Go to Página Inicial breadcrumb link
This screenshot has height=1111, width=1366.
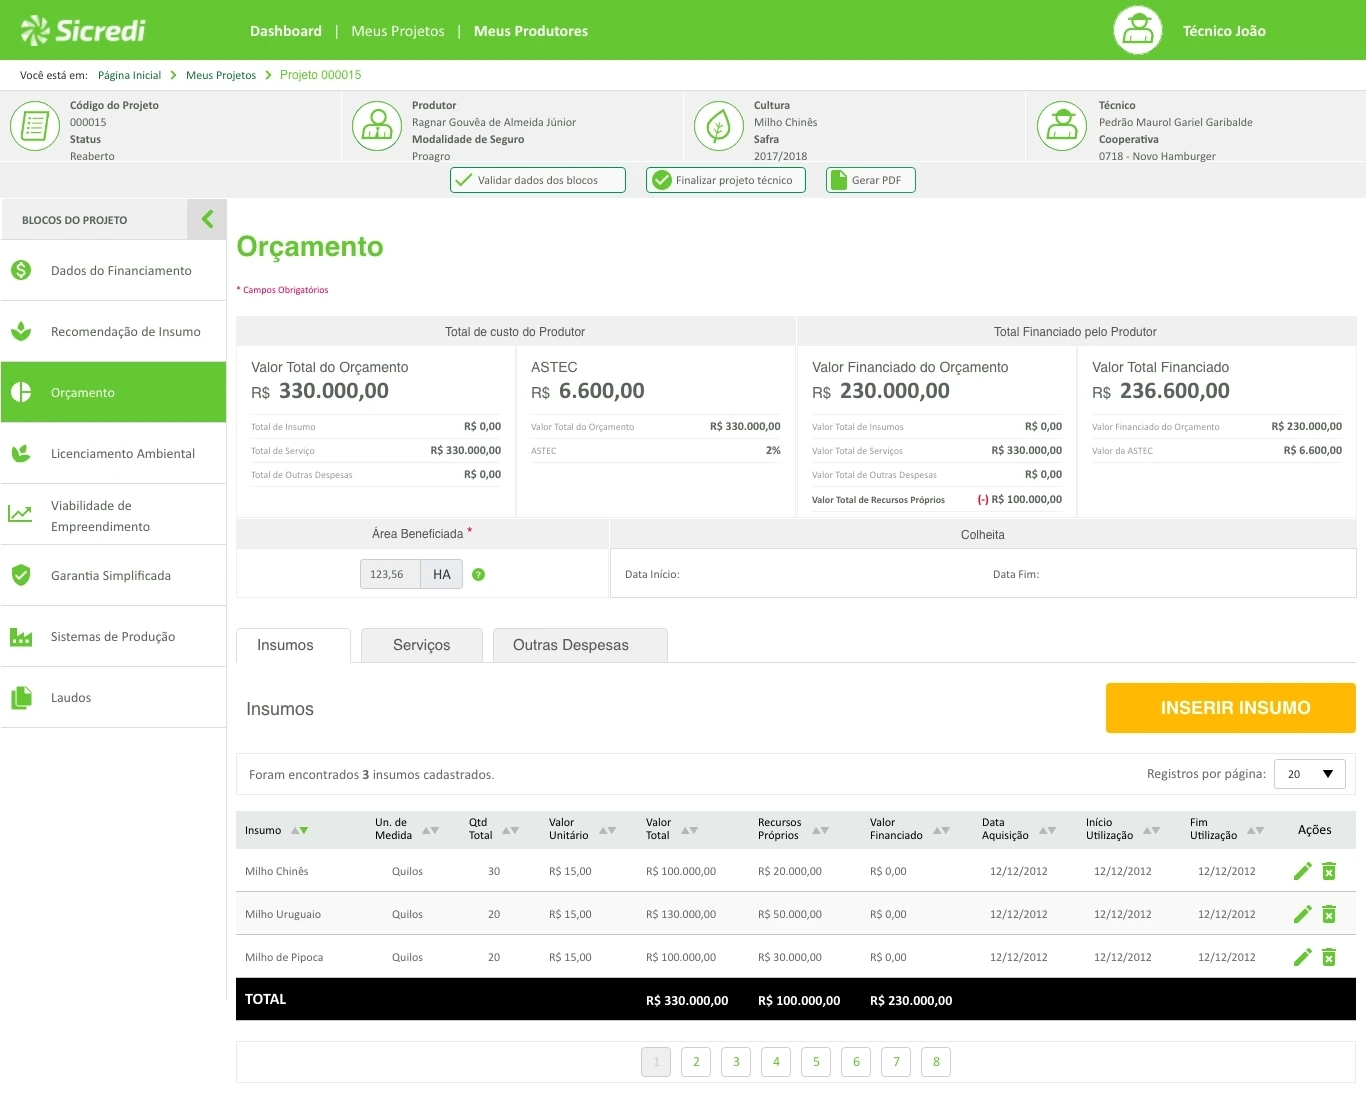point(129,75)
